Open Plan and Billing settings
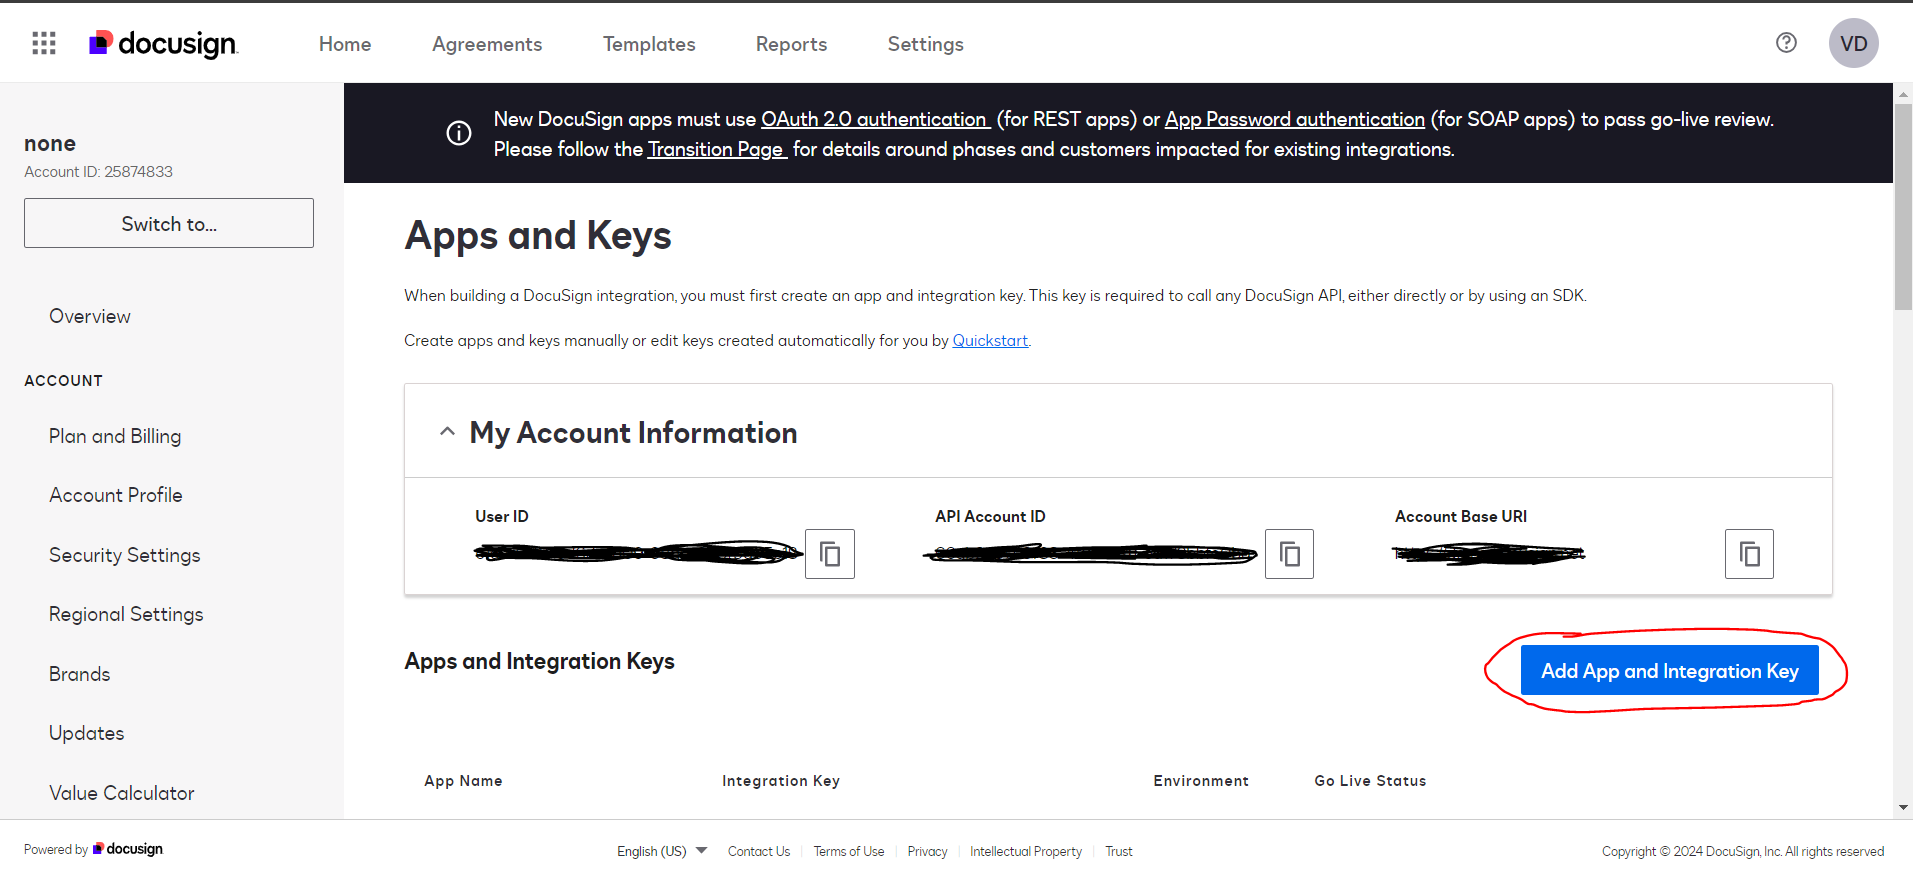Image resolution: width=1913 pixels, height=881 pixels. 115,436
